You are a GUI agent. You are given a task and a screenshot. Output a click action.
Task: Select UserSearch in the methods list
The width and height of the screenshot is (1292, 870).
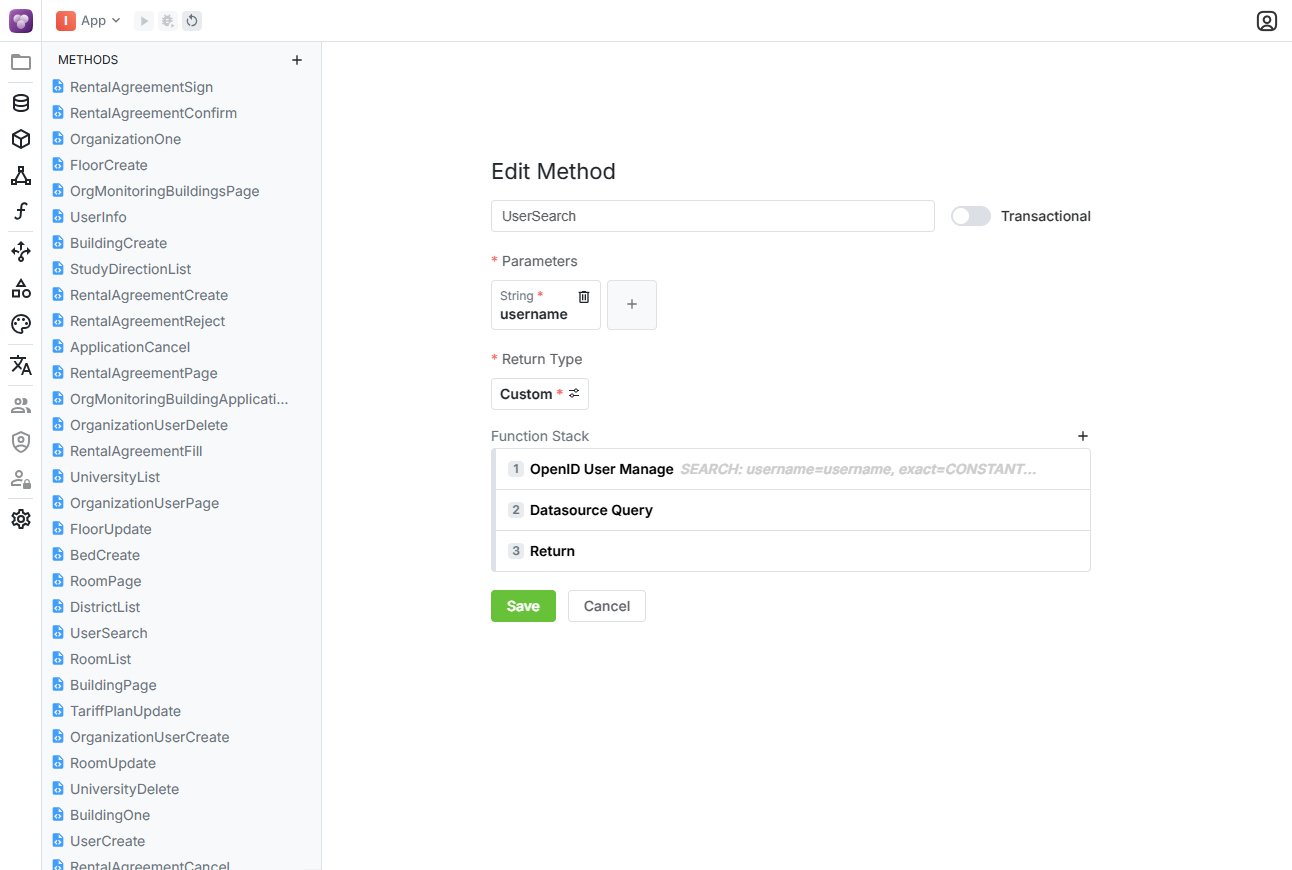point(108,633)
